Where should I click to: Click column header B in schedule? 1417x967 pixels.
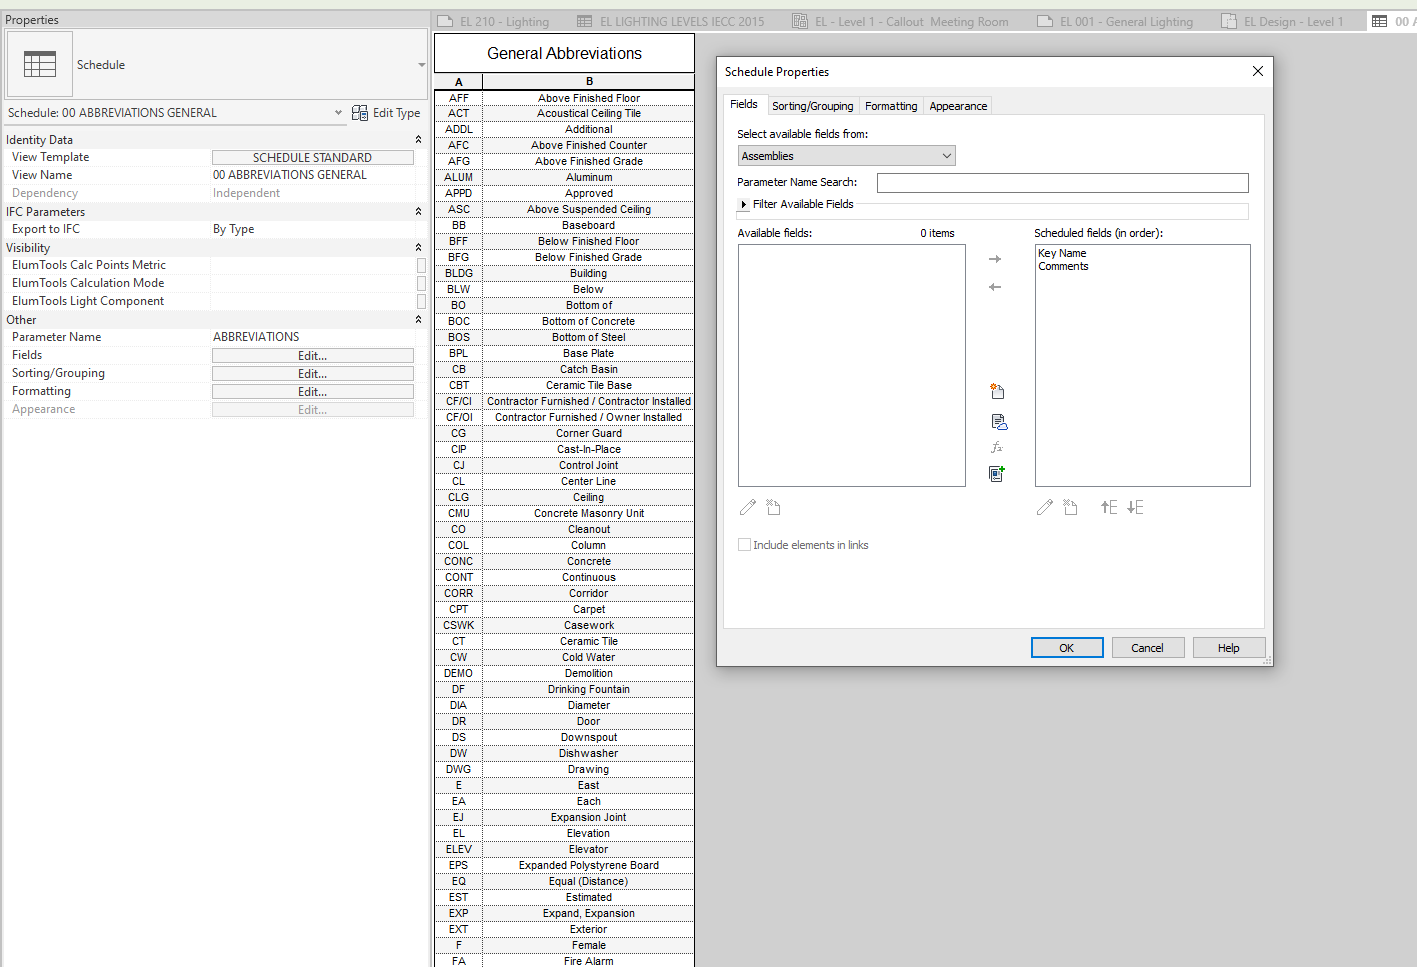coord(589,82)
